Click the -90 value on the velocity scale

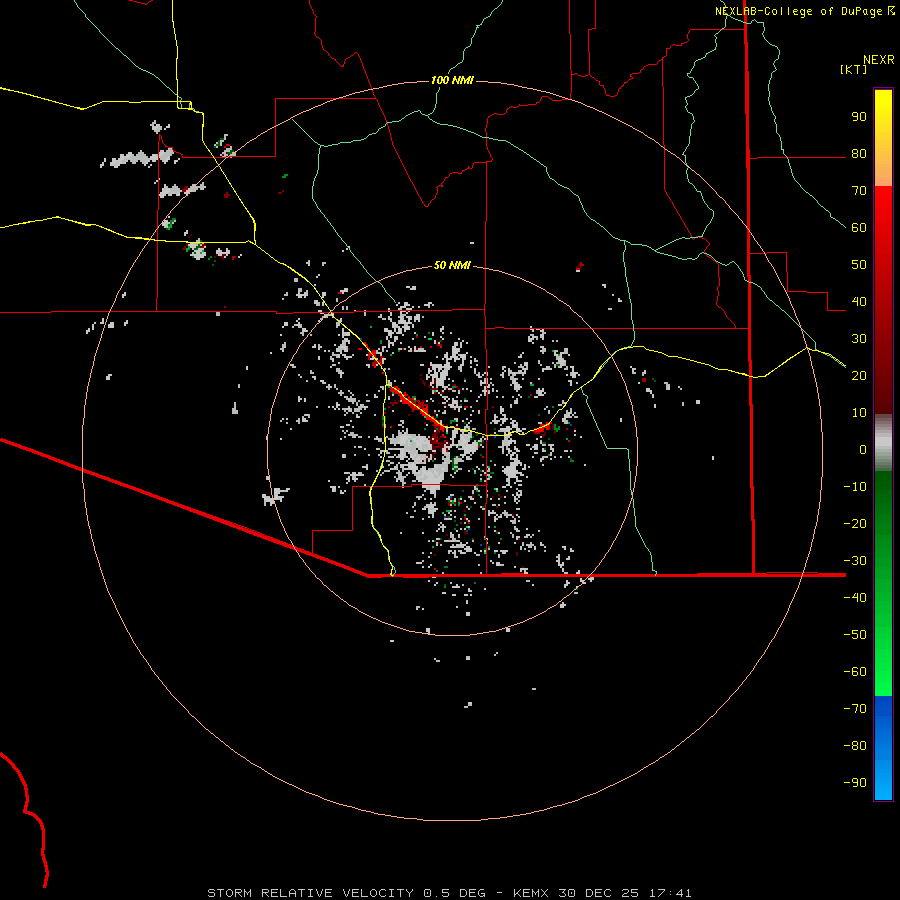pyautogui.click(x=855, y=783)
